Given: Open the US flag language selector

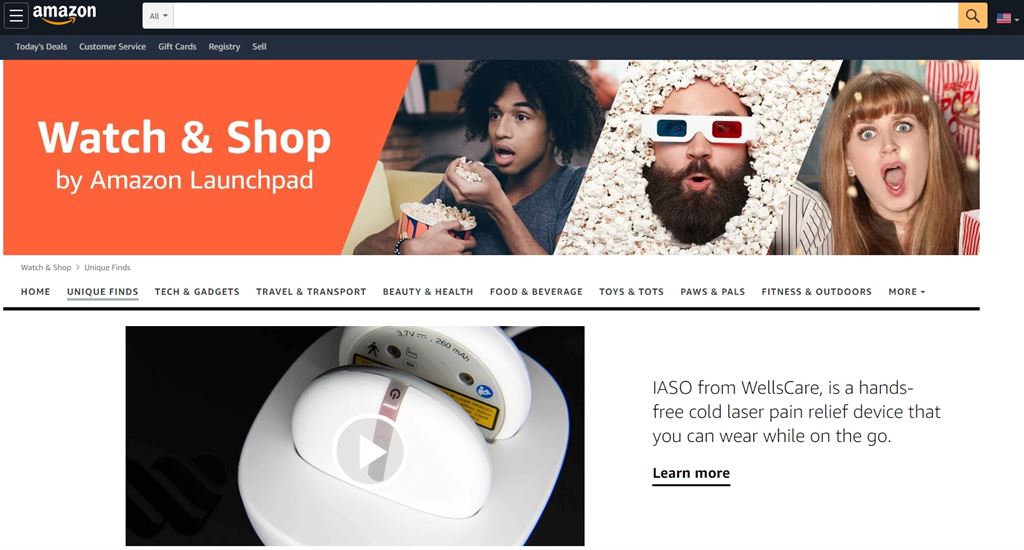Looking at the screenshot, I should tap(1007, 18).
